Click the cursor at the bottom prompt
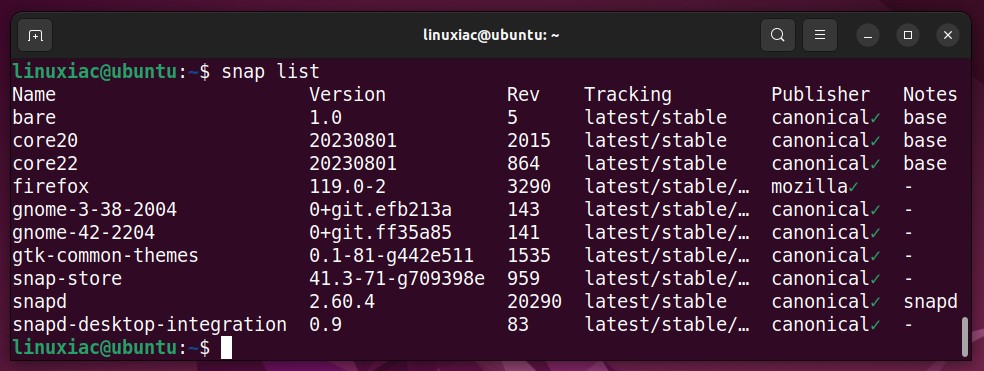984x371 pixels. pos(227,348)
